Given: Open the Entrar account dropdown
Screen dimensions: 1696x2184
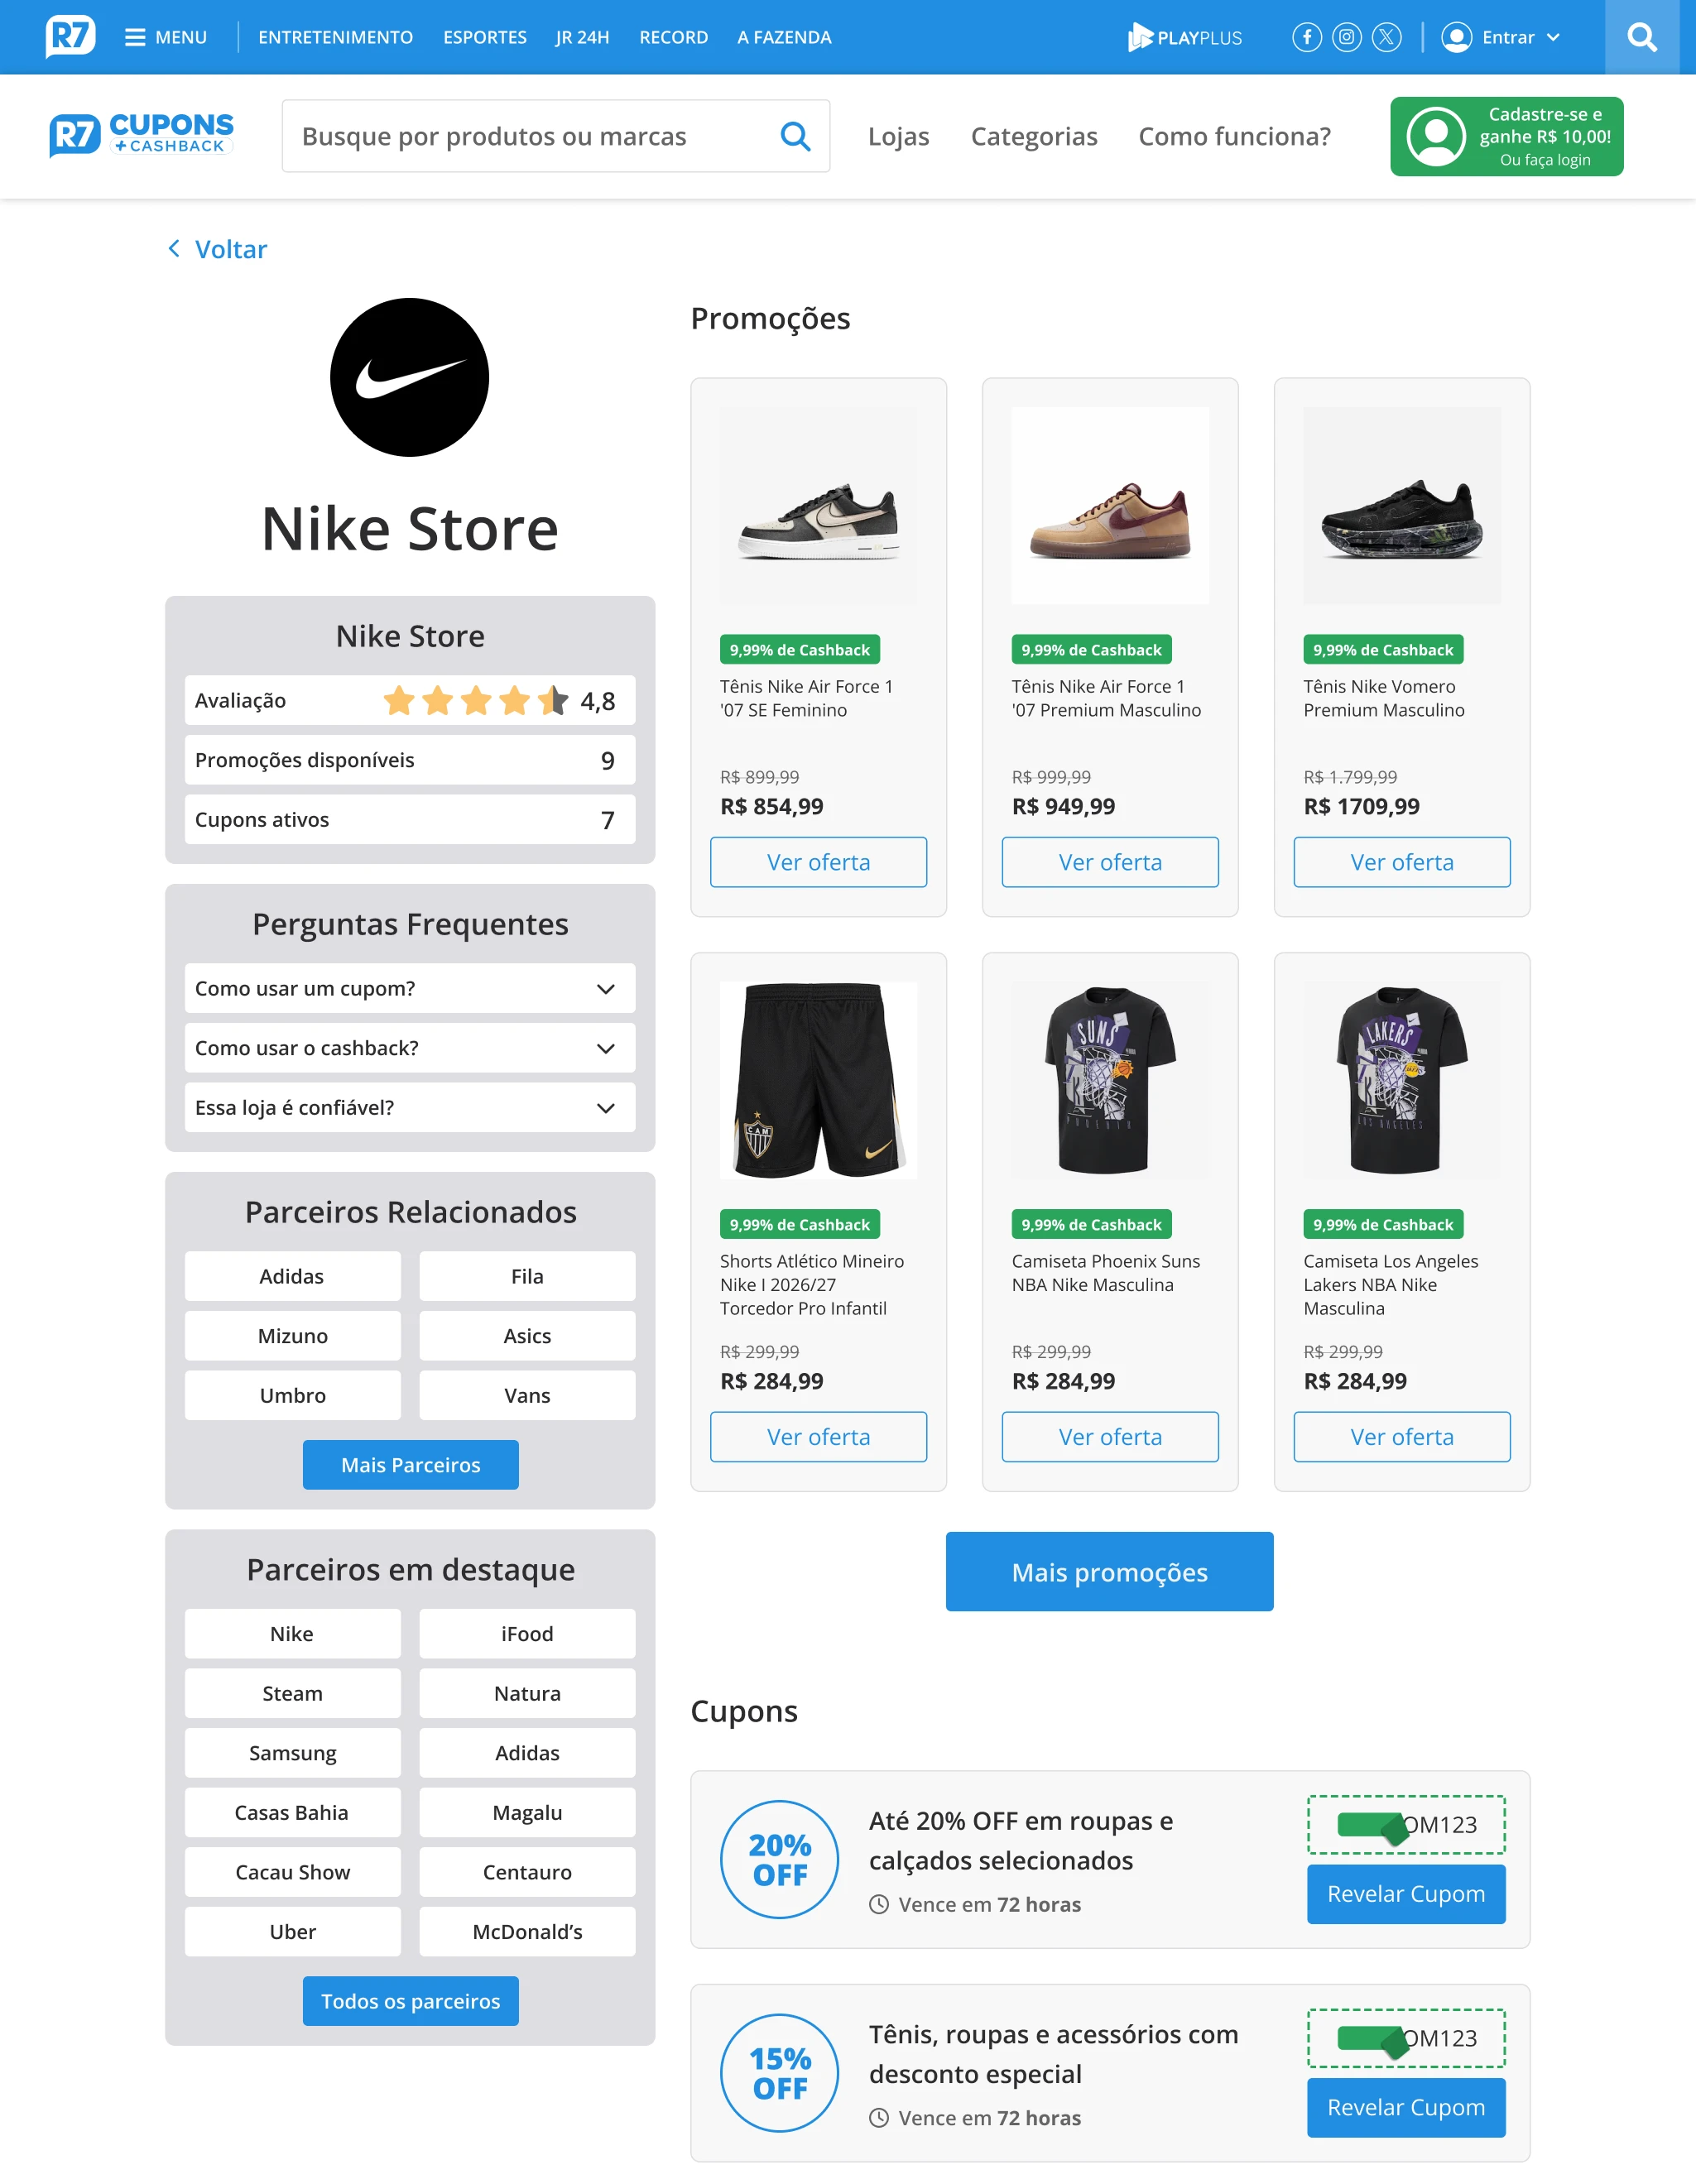Looking at the screenshot, I should (x=1501, y=37).
